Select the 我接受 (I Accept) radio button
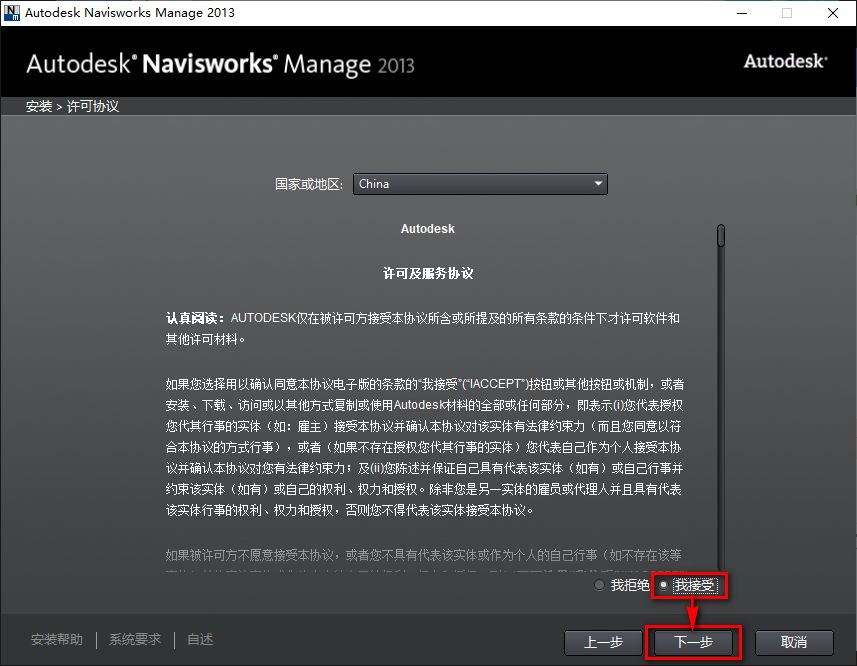The image size is (857, 666). 664,586
